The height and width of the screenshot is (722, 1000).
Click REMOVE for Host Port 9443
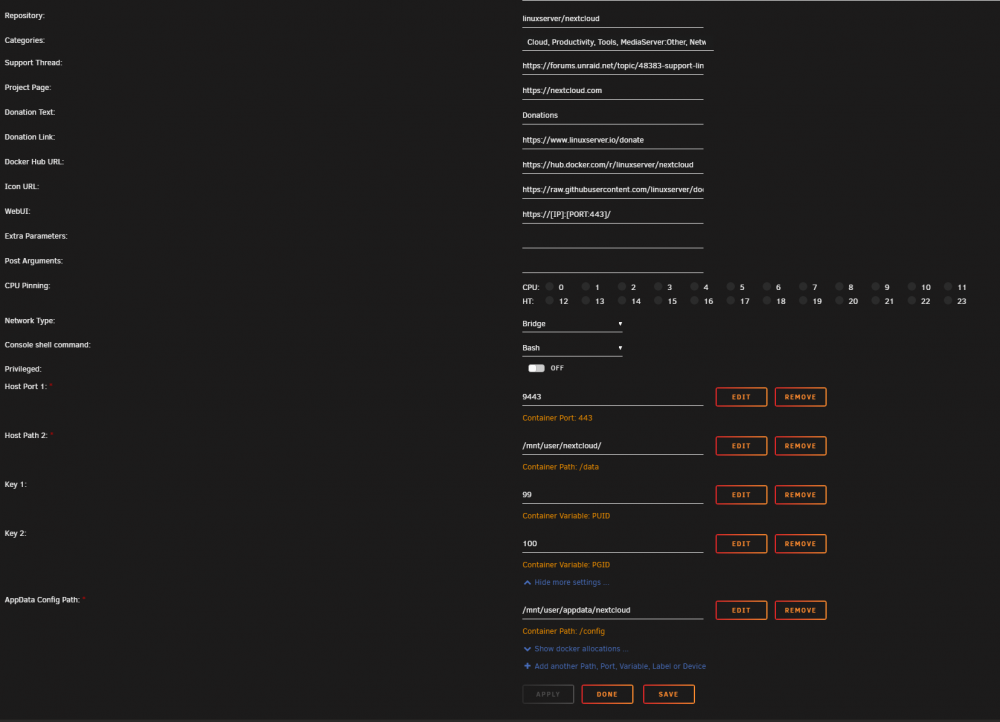pyautogui.click(x=800, y=397)
